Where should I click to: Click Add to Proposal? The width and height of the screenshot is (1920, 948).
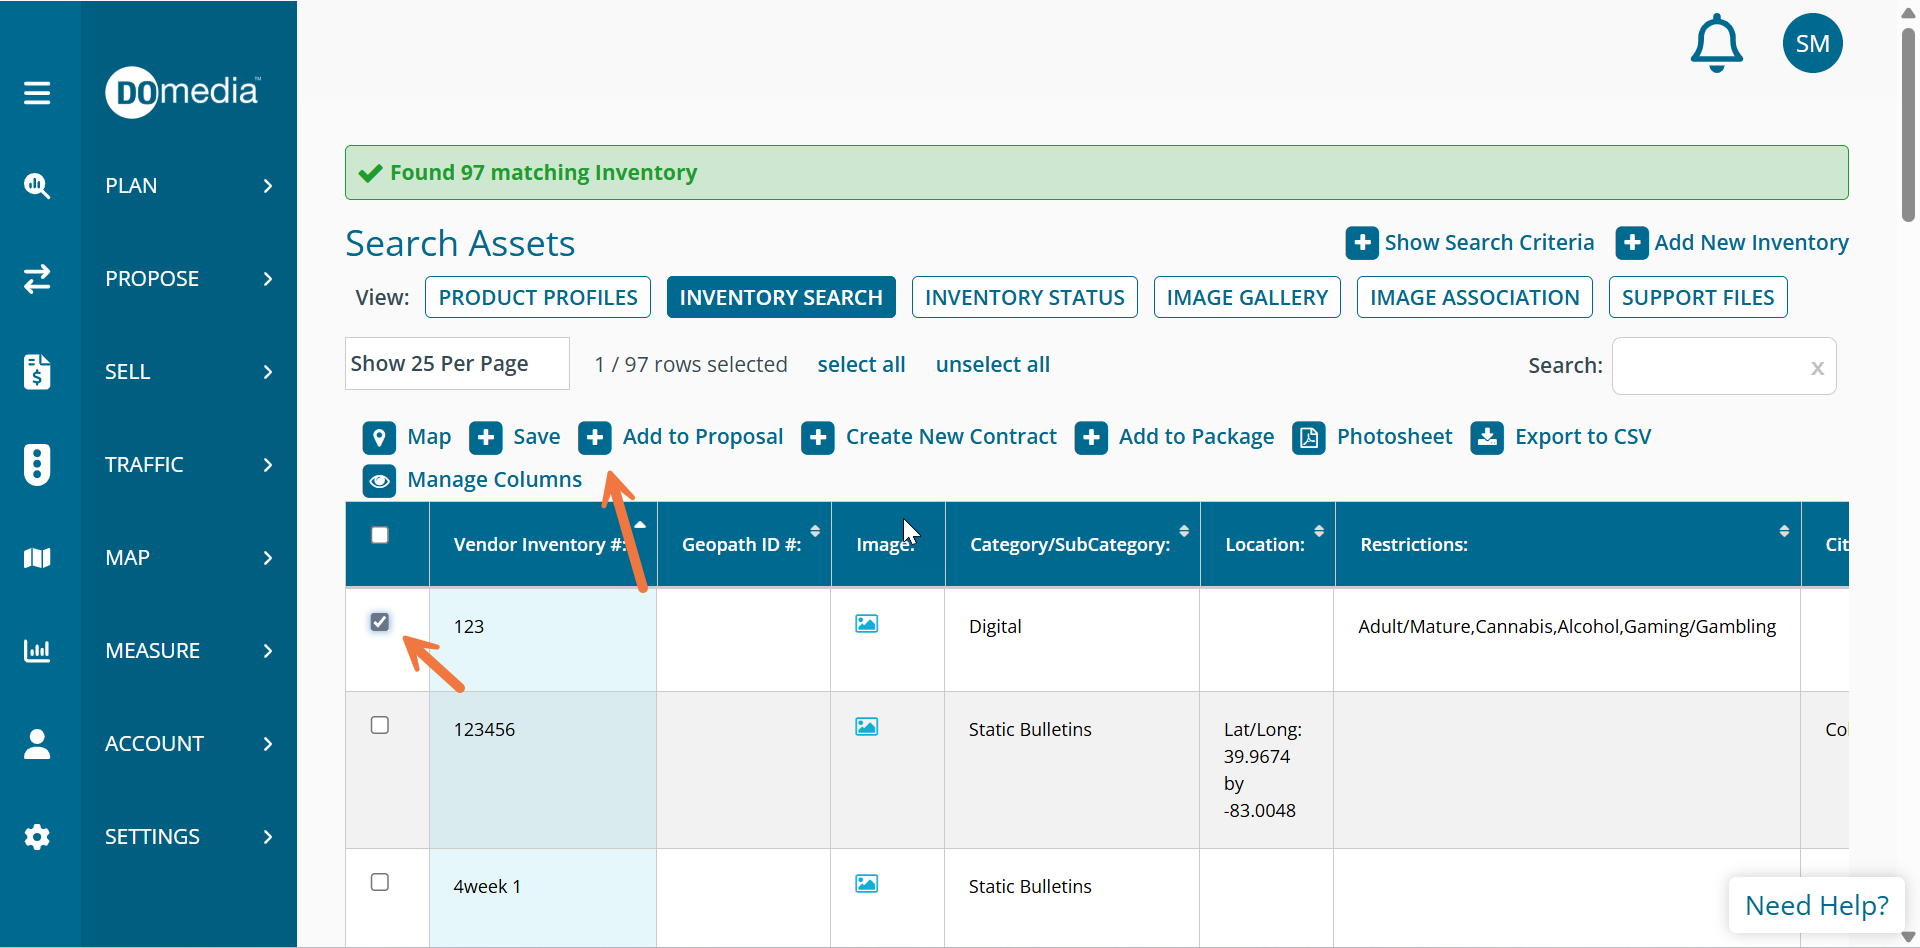coord(702,437)
